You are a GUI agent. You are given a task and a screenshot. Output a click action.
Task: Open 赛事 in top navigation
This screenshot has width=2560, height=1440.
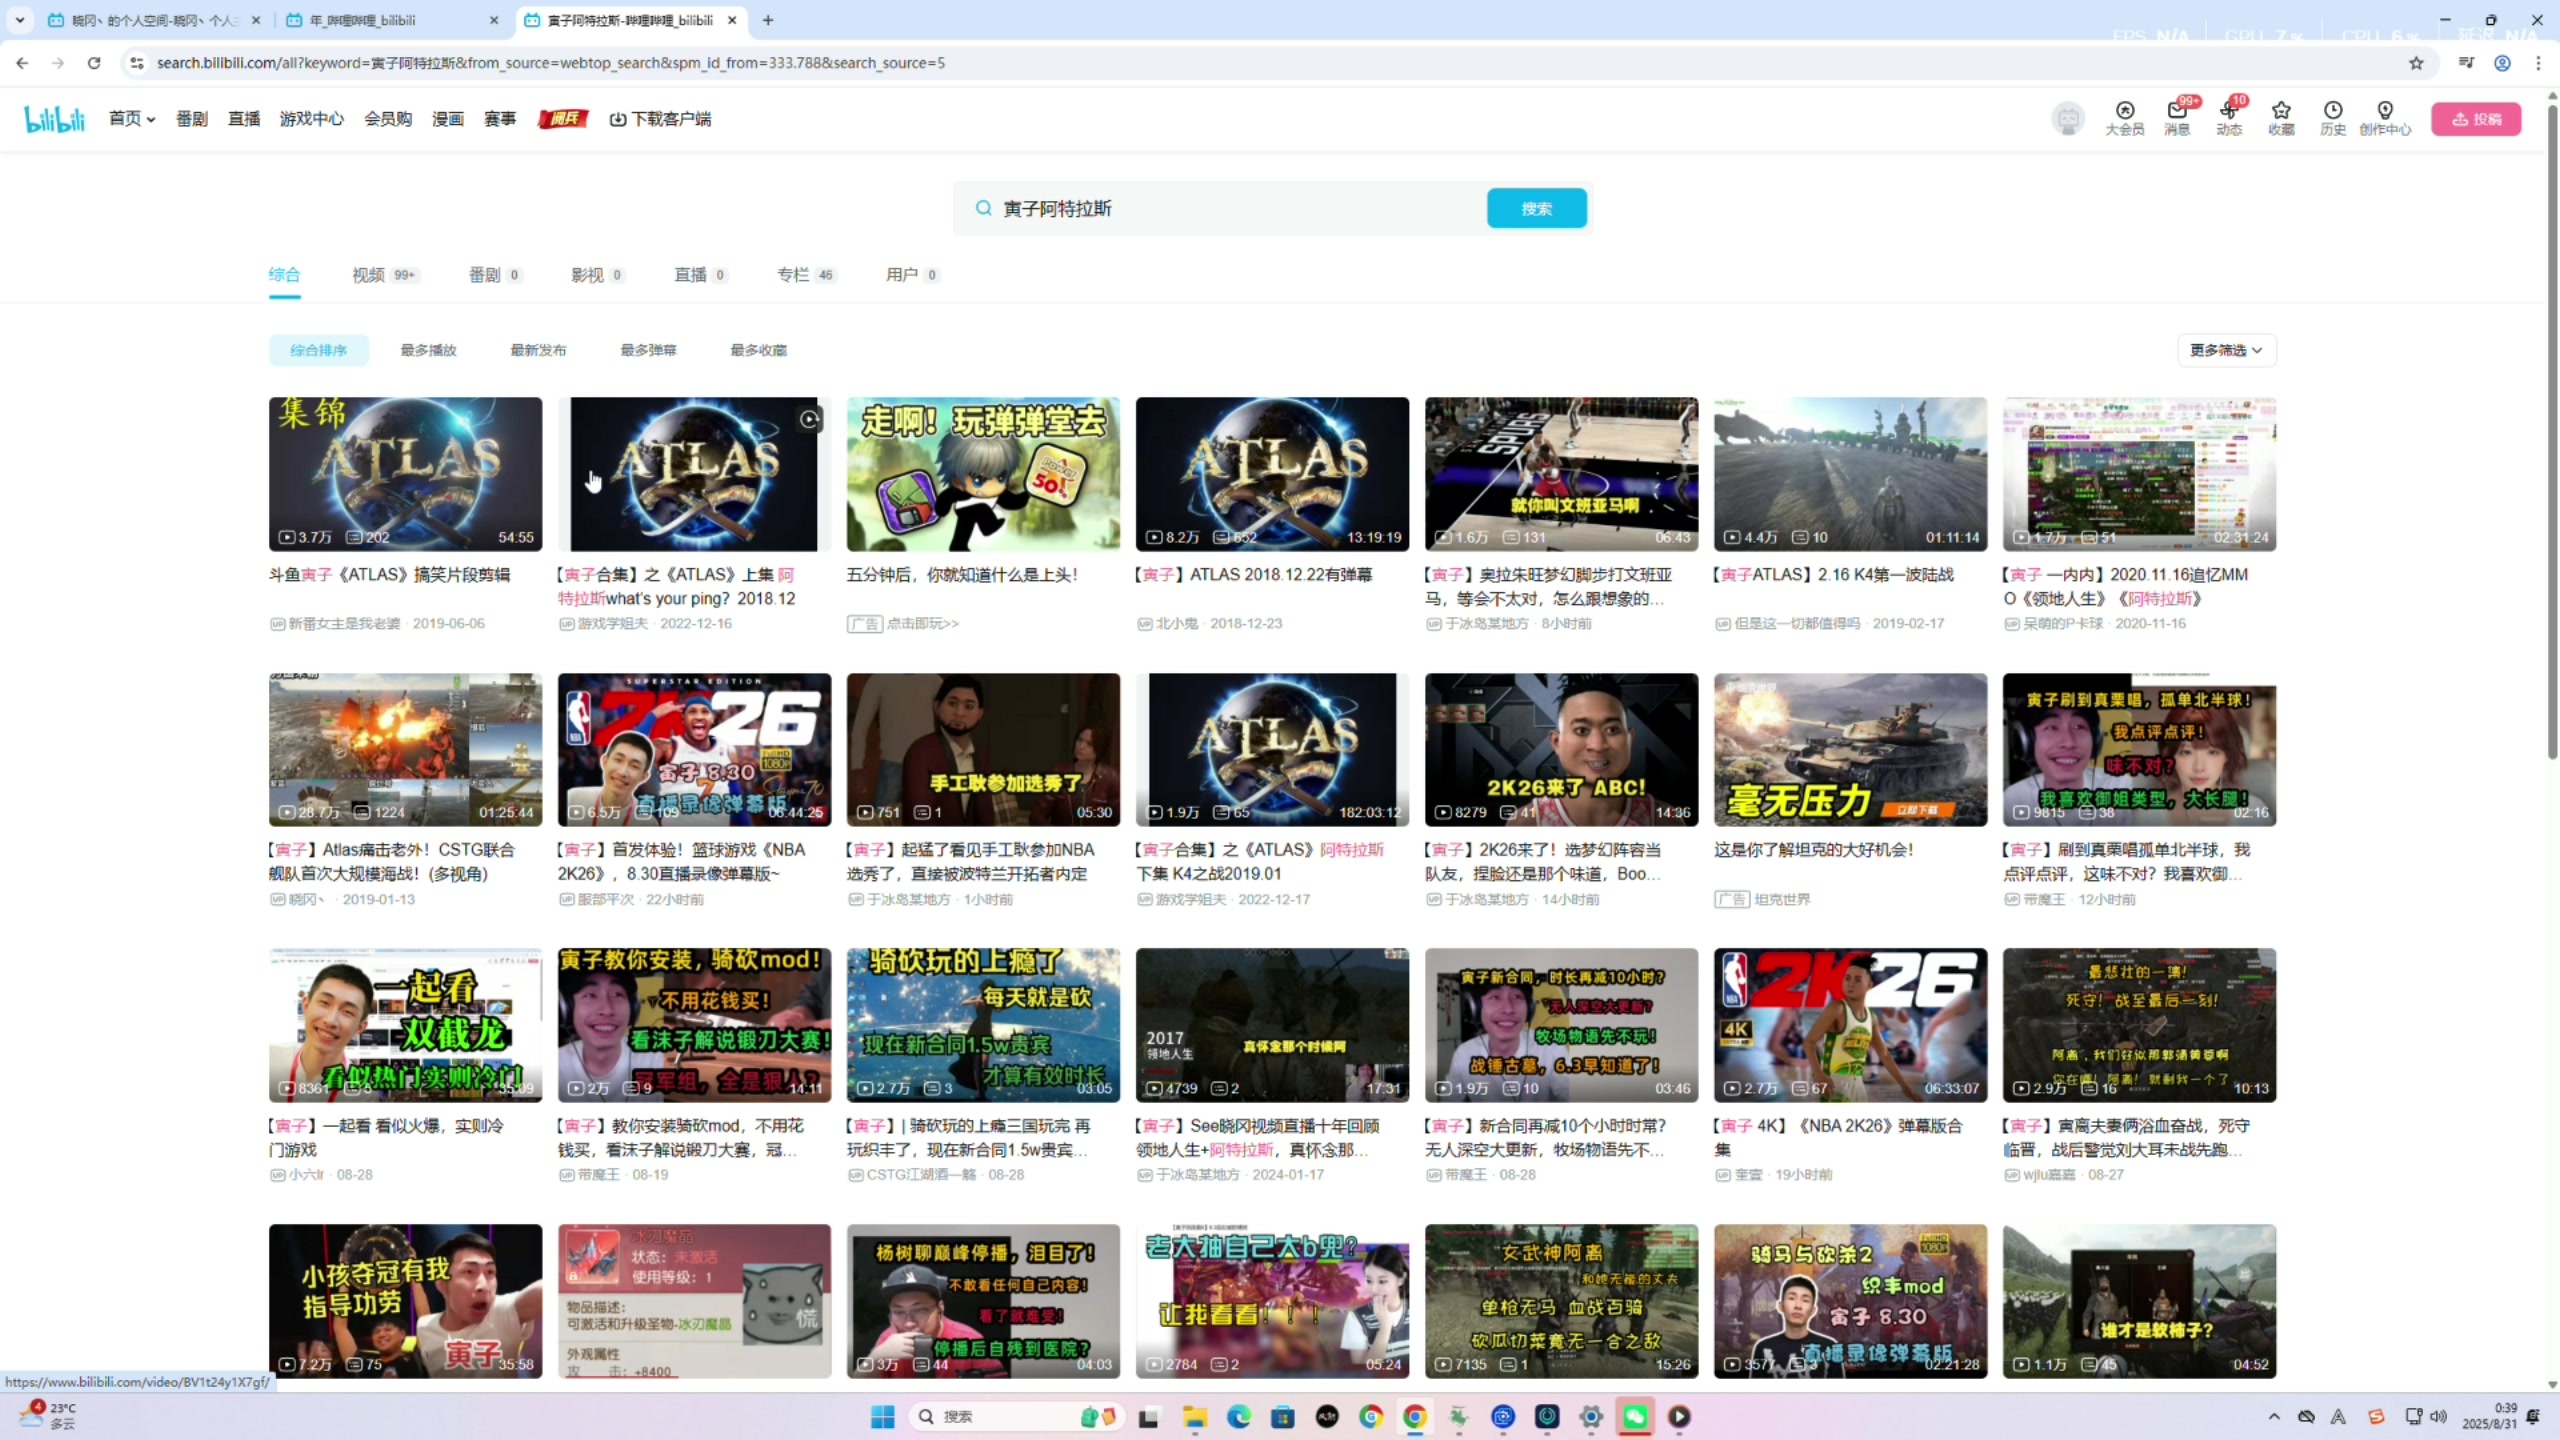tap(500, 119)
